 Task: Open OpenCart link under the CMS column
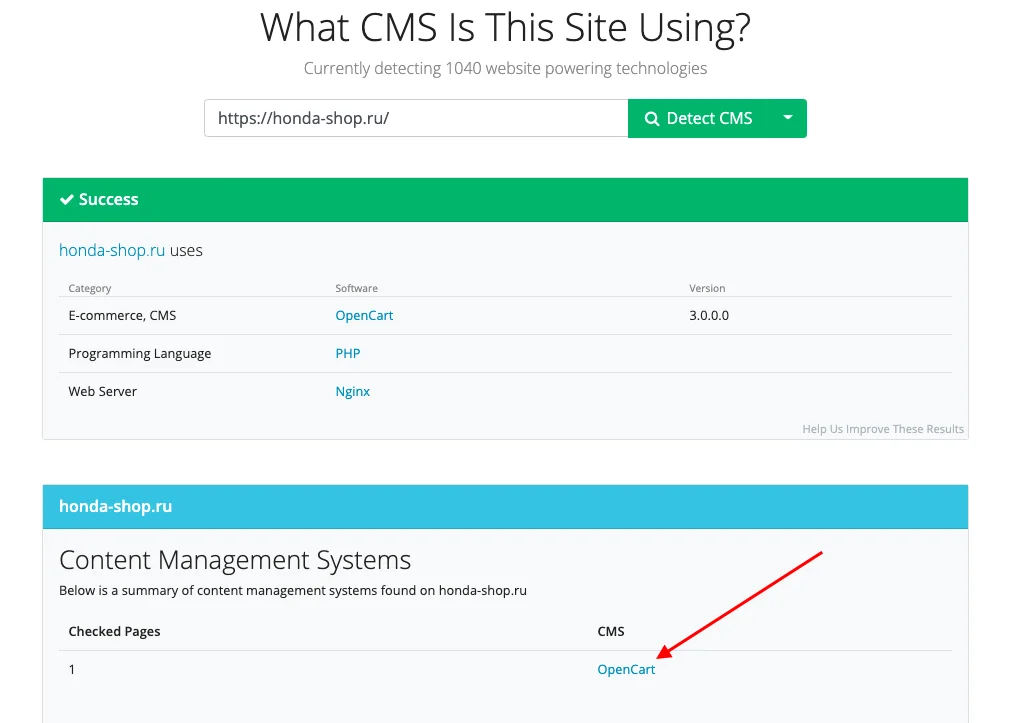point(626,669)
